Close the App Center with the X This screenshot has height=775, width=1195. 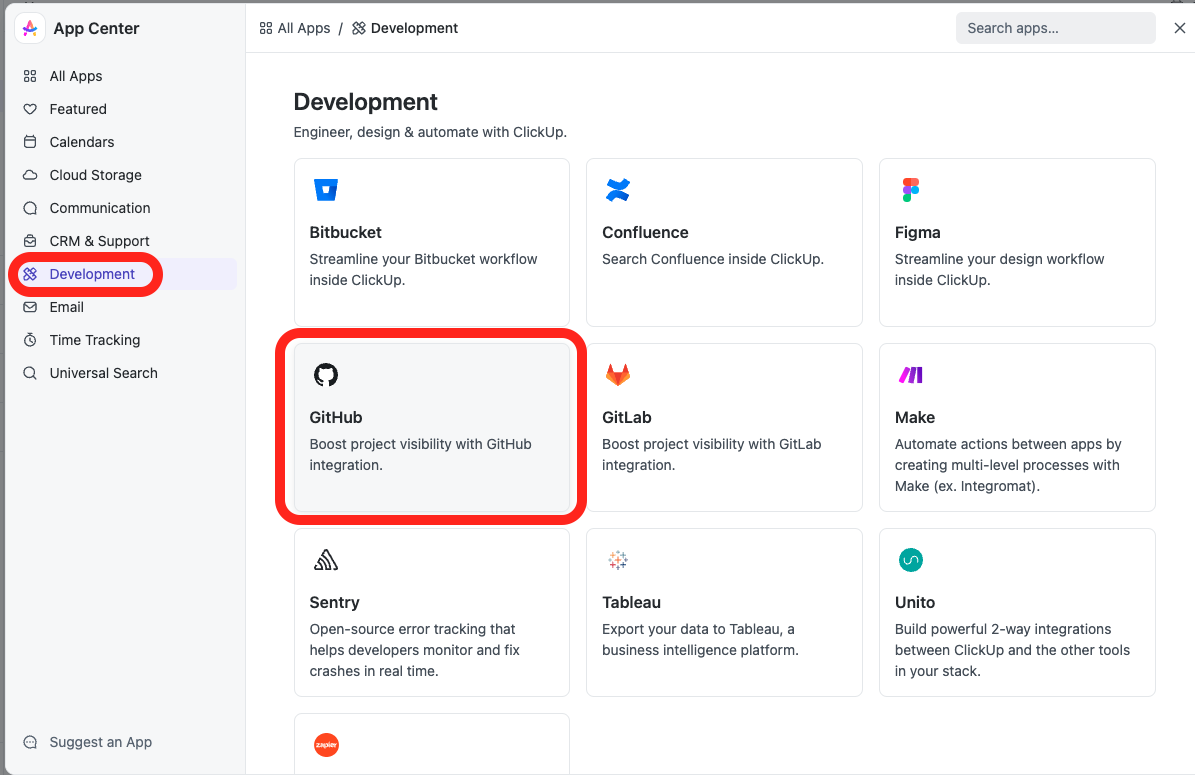1179,28
